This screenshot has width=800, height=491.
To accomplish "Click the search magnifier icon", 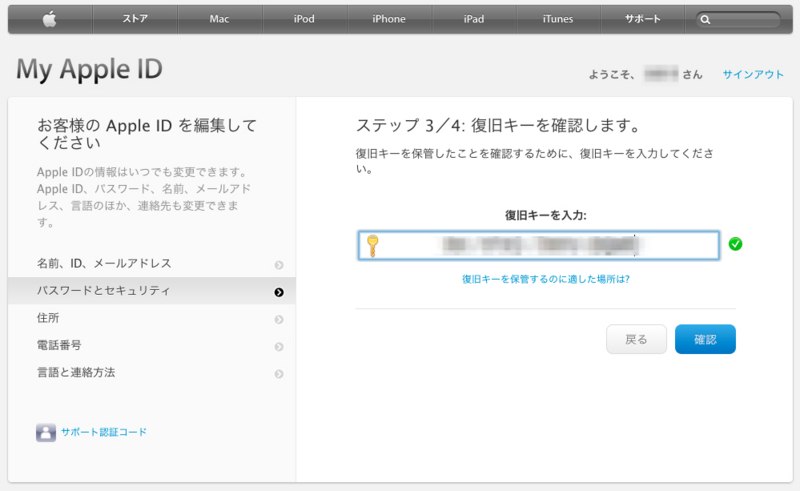I will coord(705,20).
